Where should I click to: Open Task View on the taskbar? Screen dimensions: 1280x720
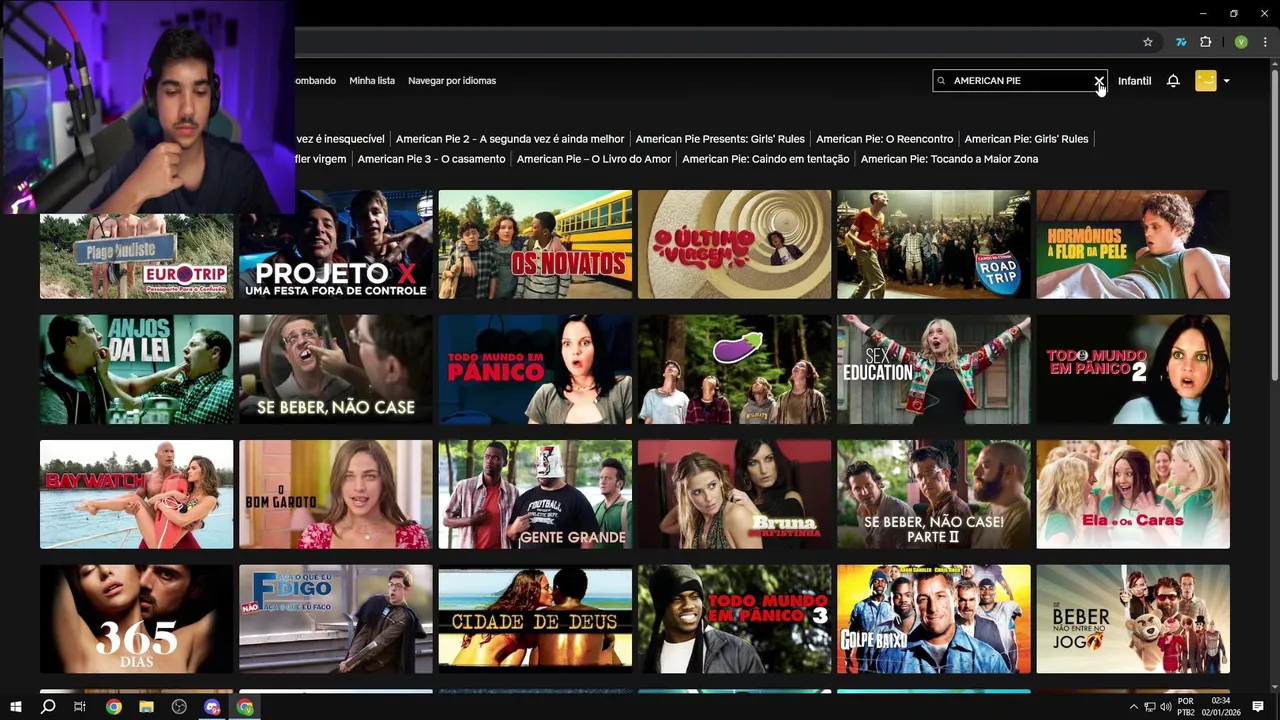pos(80,707)
